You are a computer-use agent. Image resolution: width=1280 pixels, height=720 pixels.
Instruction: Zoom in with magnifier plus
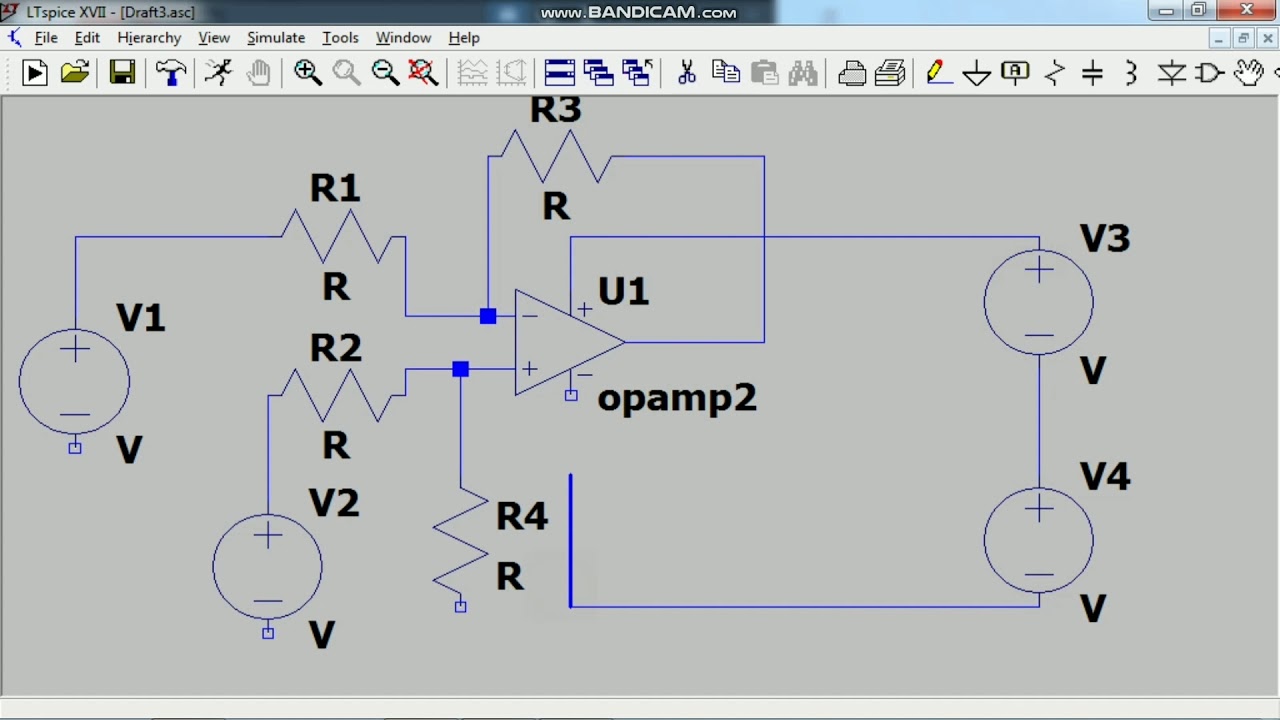click(308, 73)
